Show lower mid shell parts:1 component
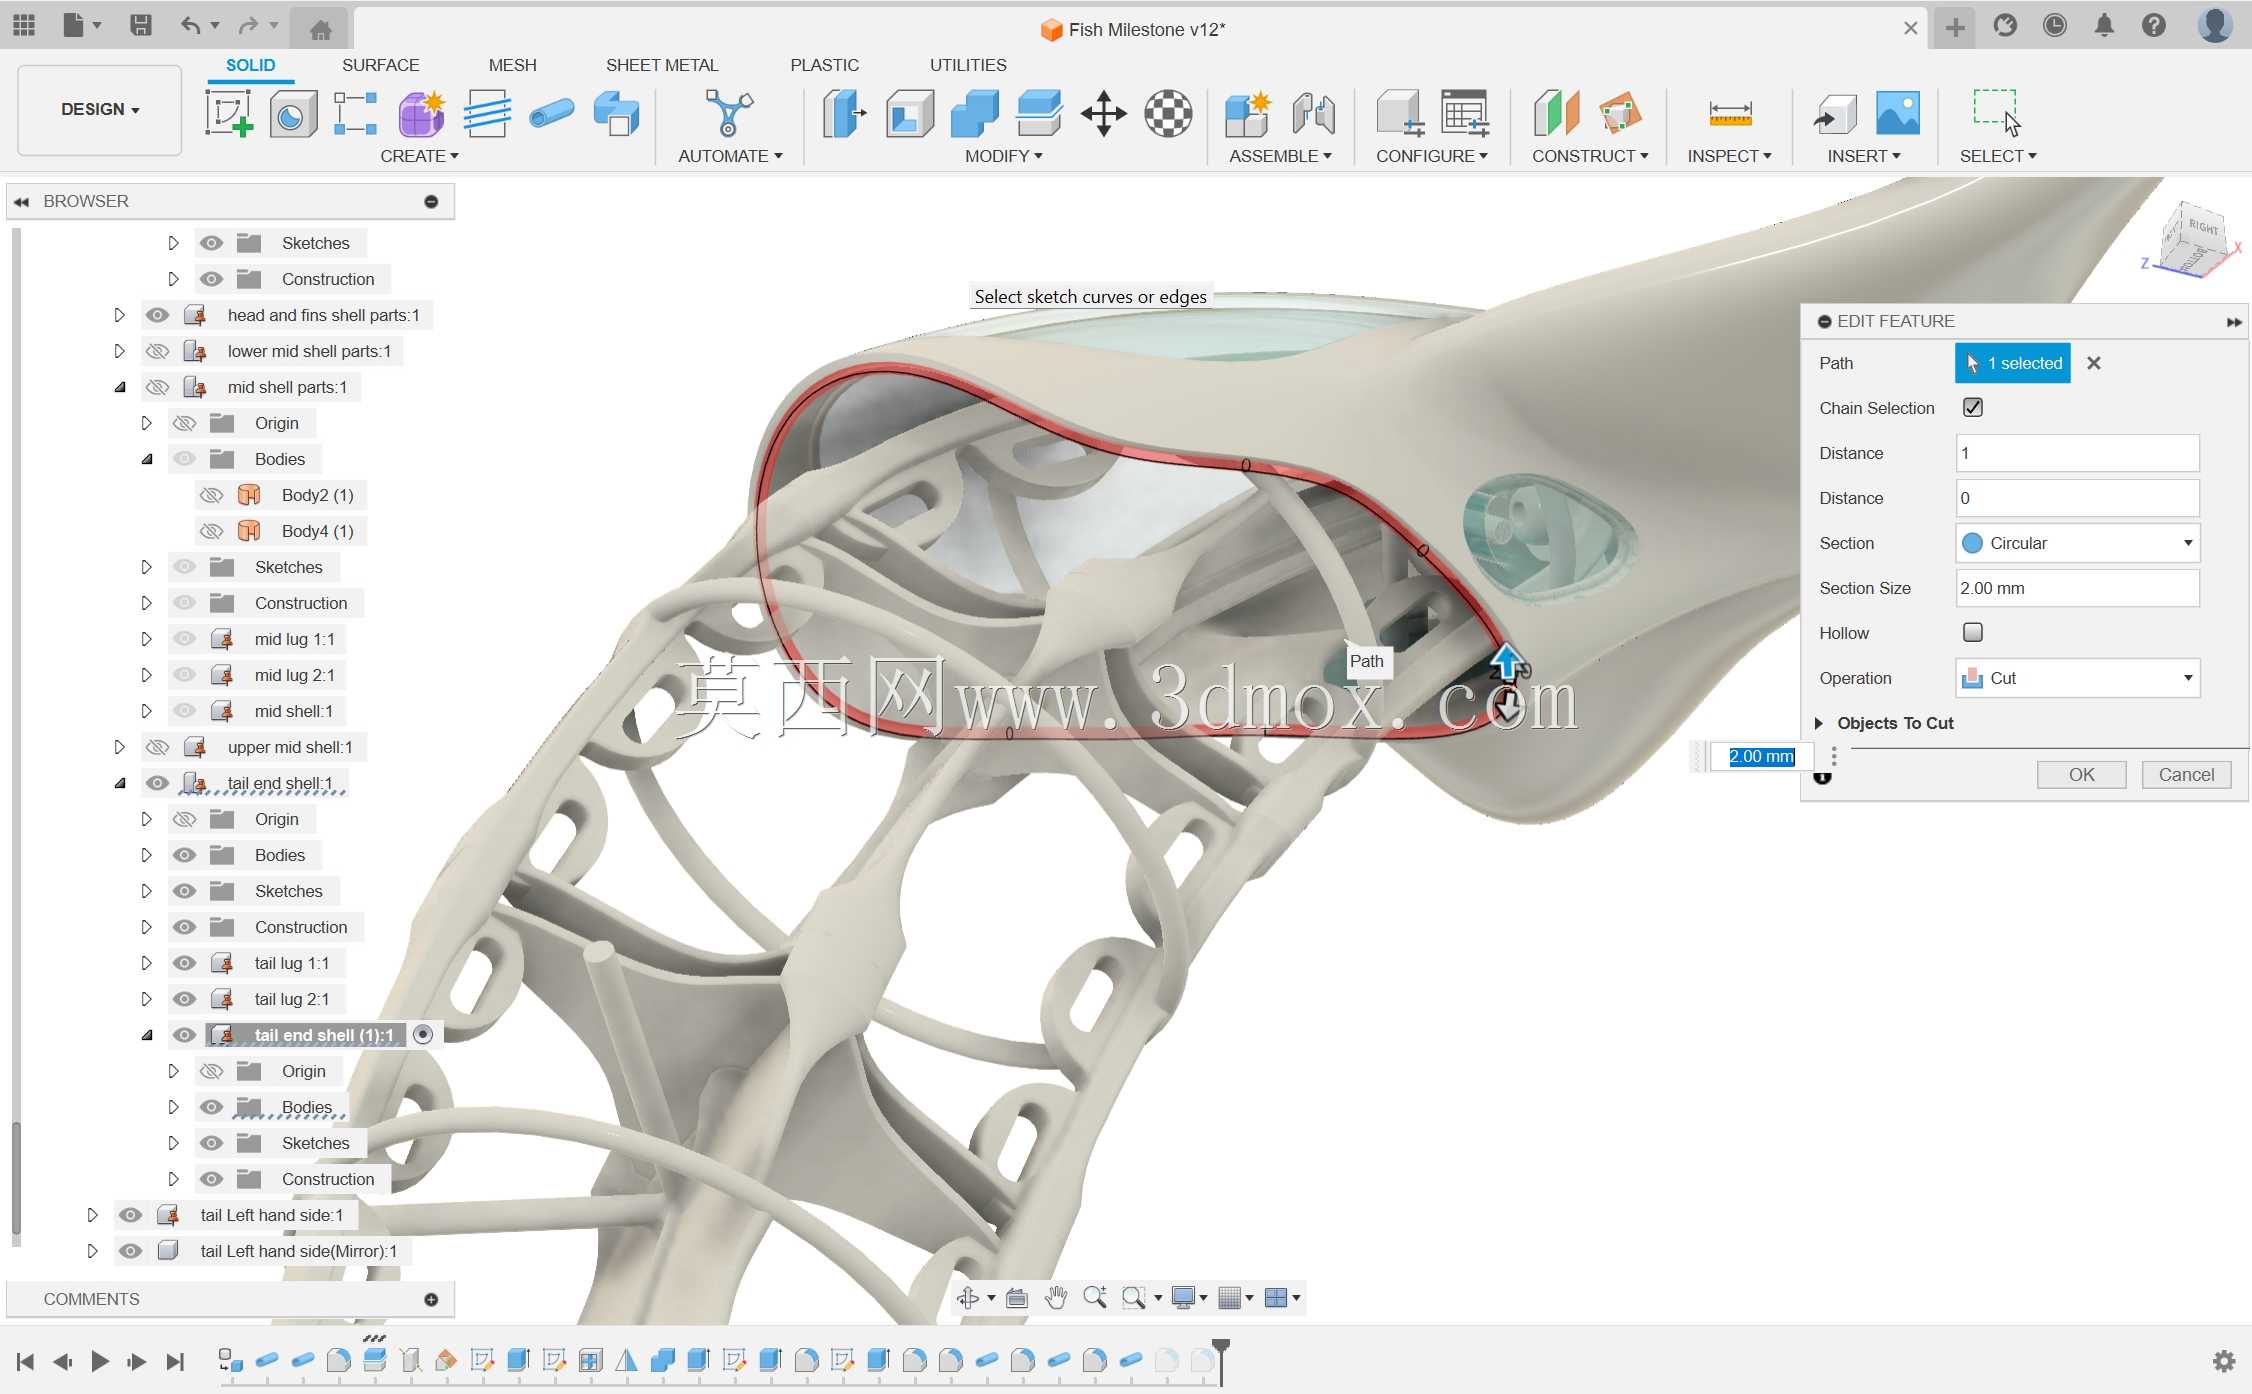The image size is (2252, 1394). tap(157, 351)
